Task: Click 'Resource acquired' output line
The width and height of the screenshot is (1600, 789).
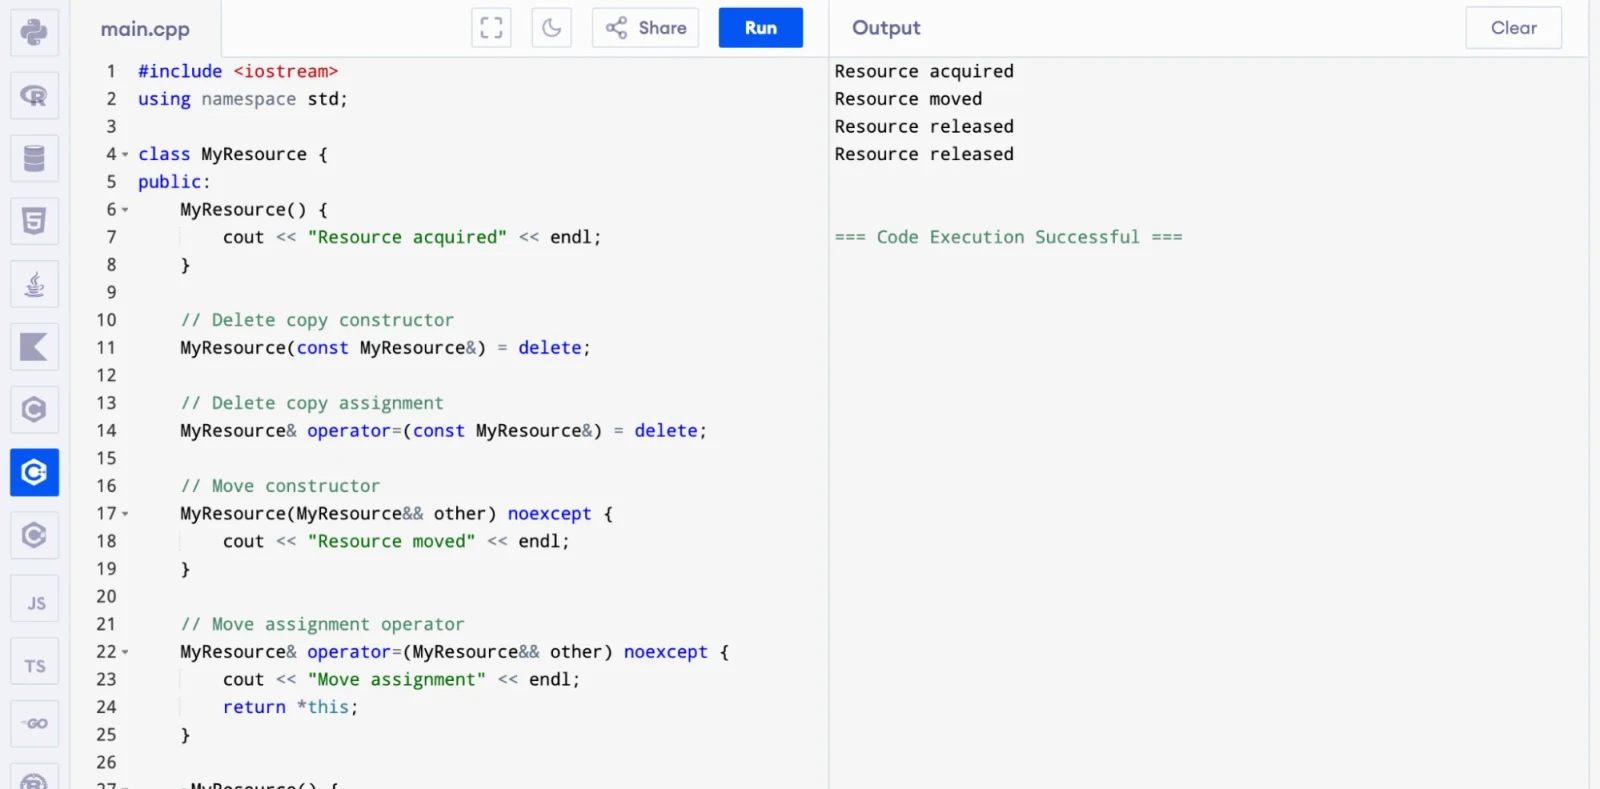Action: point(924,71)
